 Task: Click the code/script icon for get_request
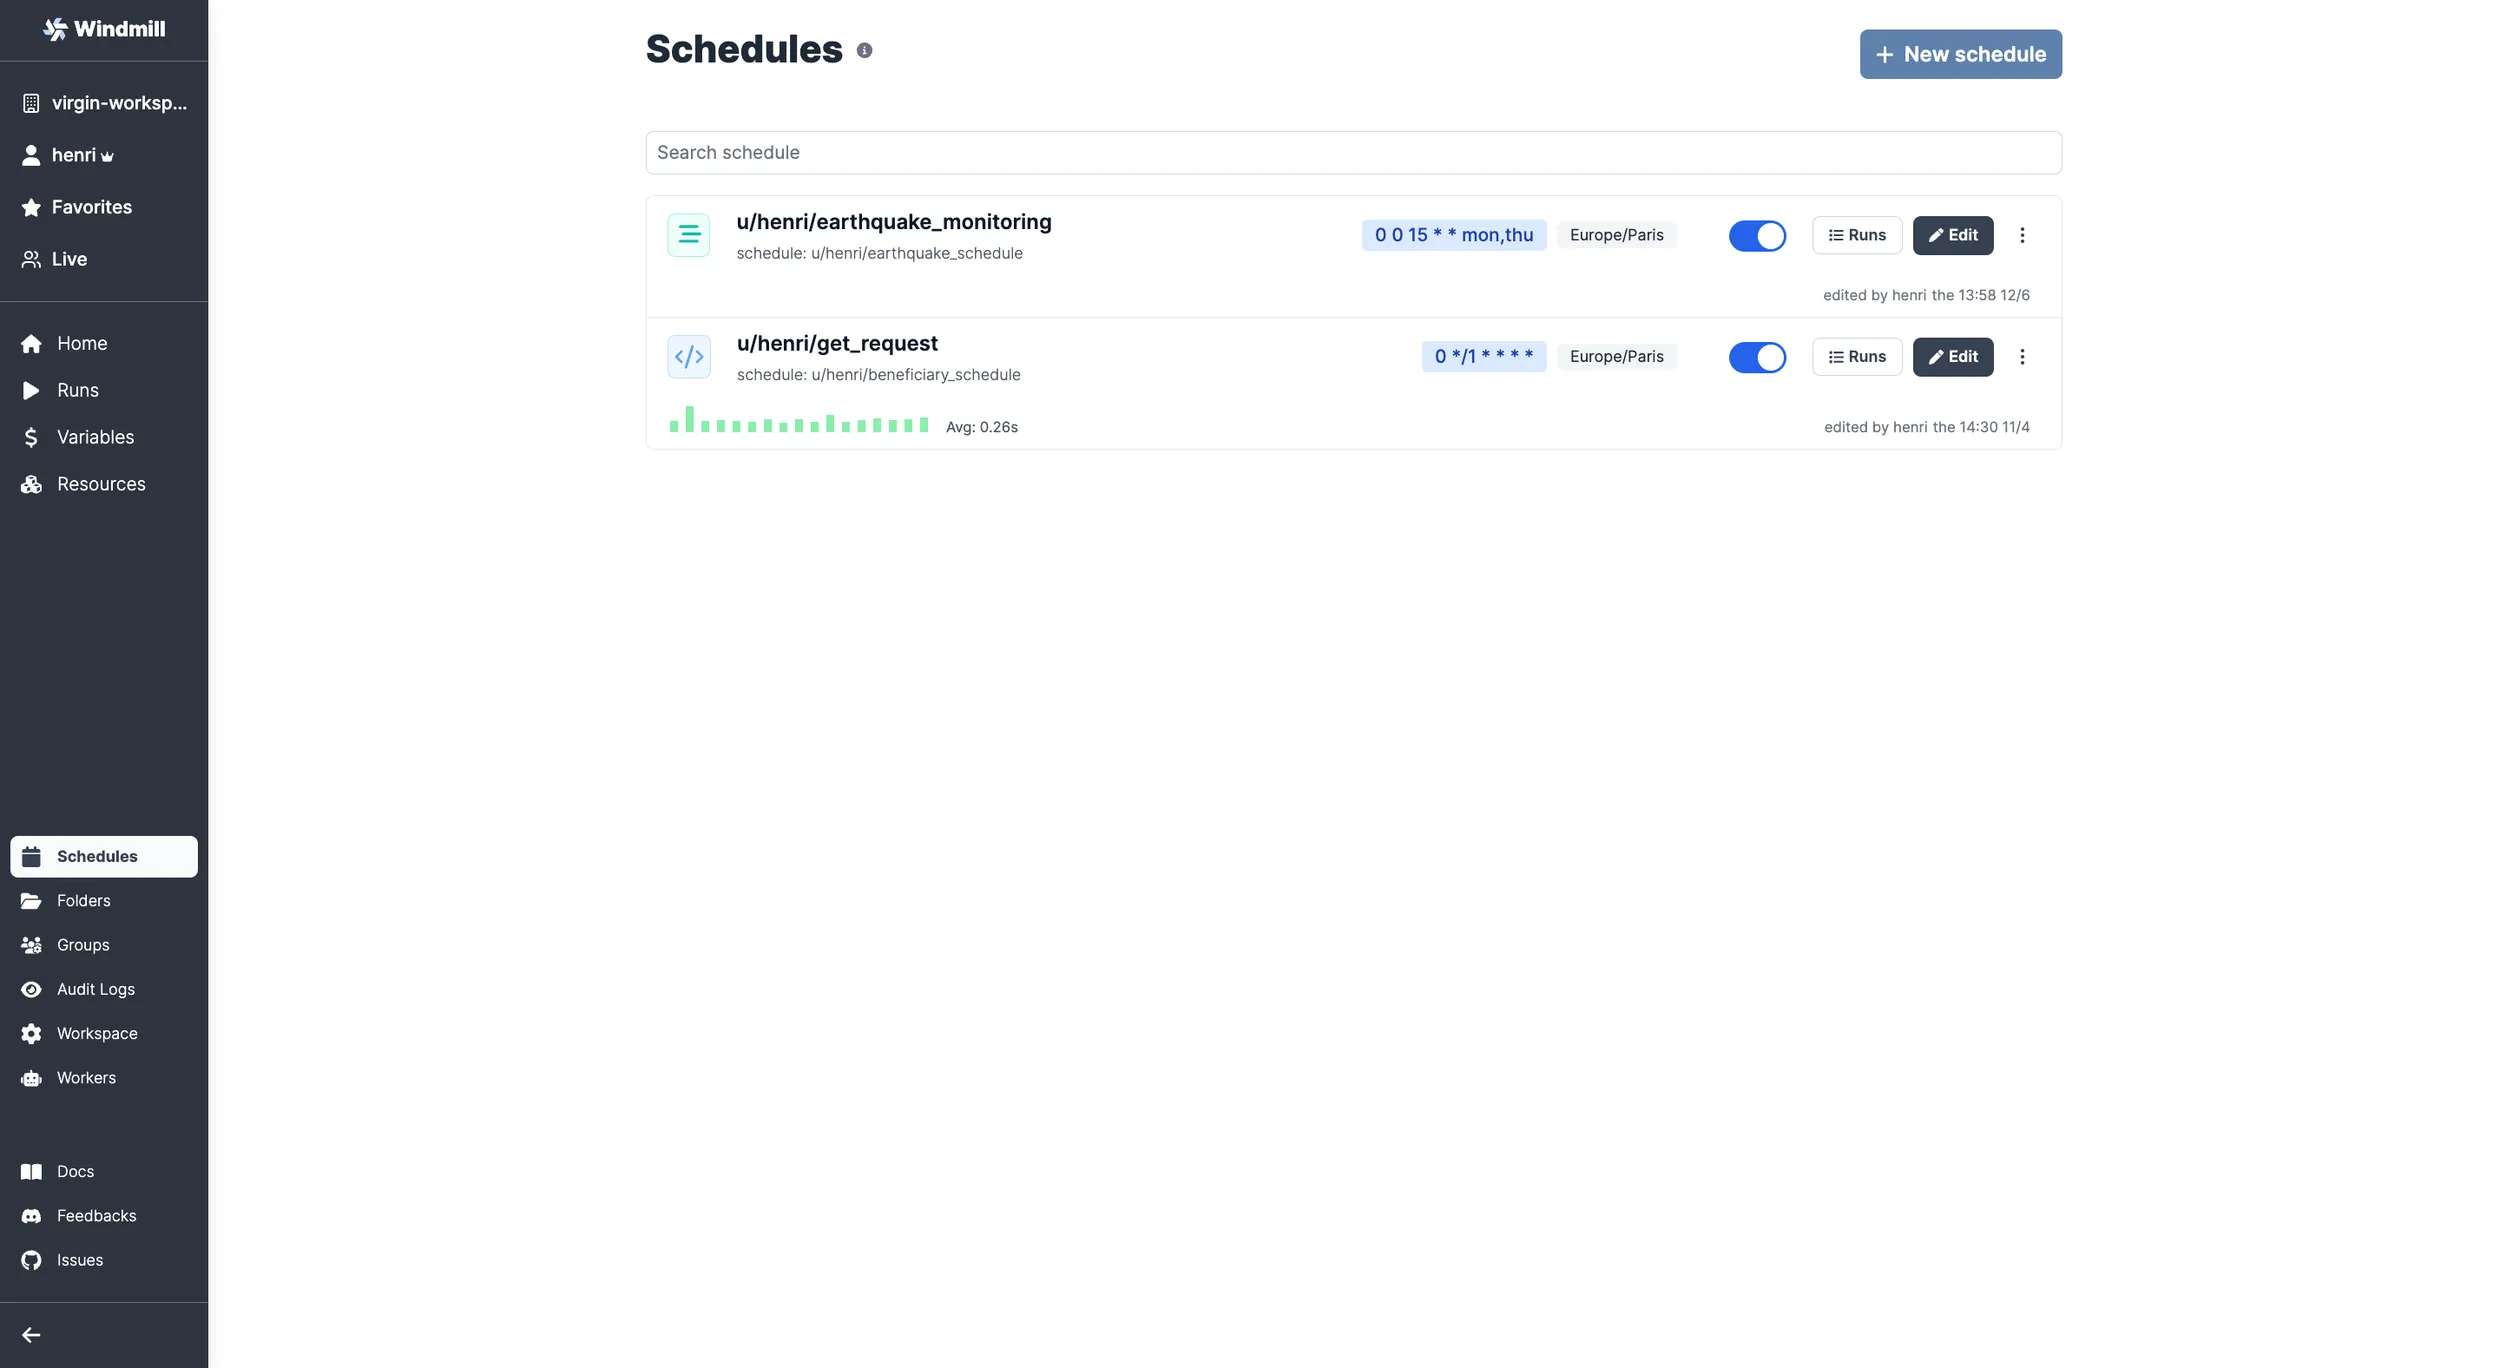pyautogui.click(x=689, y=357)
